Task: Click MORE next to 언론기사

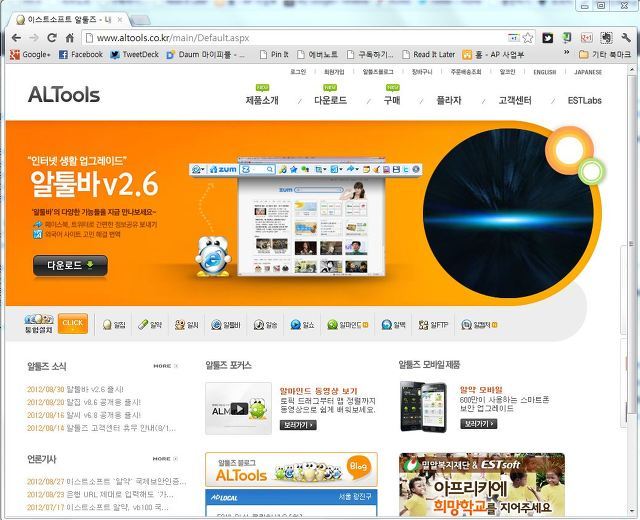Action: (165, 459)
